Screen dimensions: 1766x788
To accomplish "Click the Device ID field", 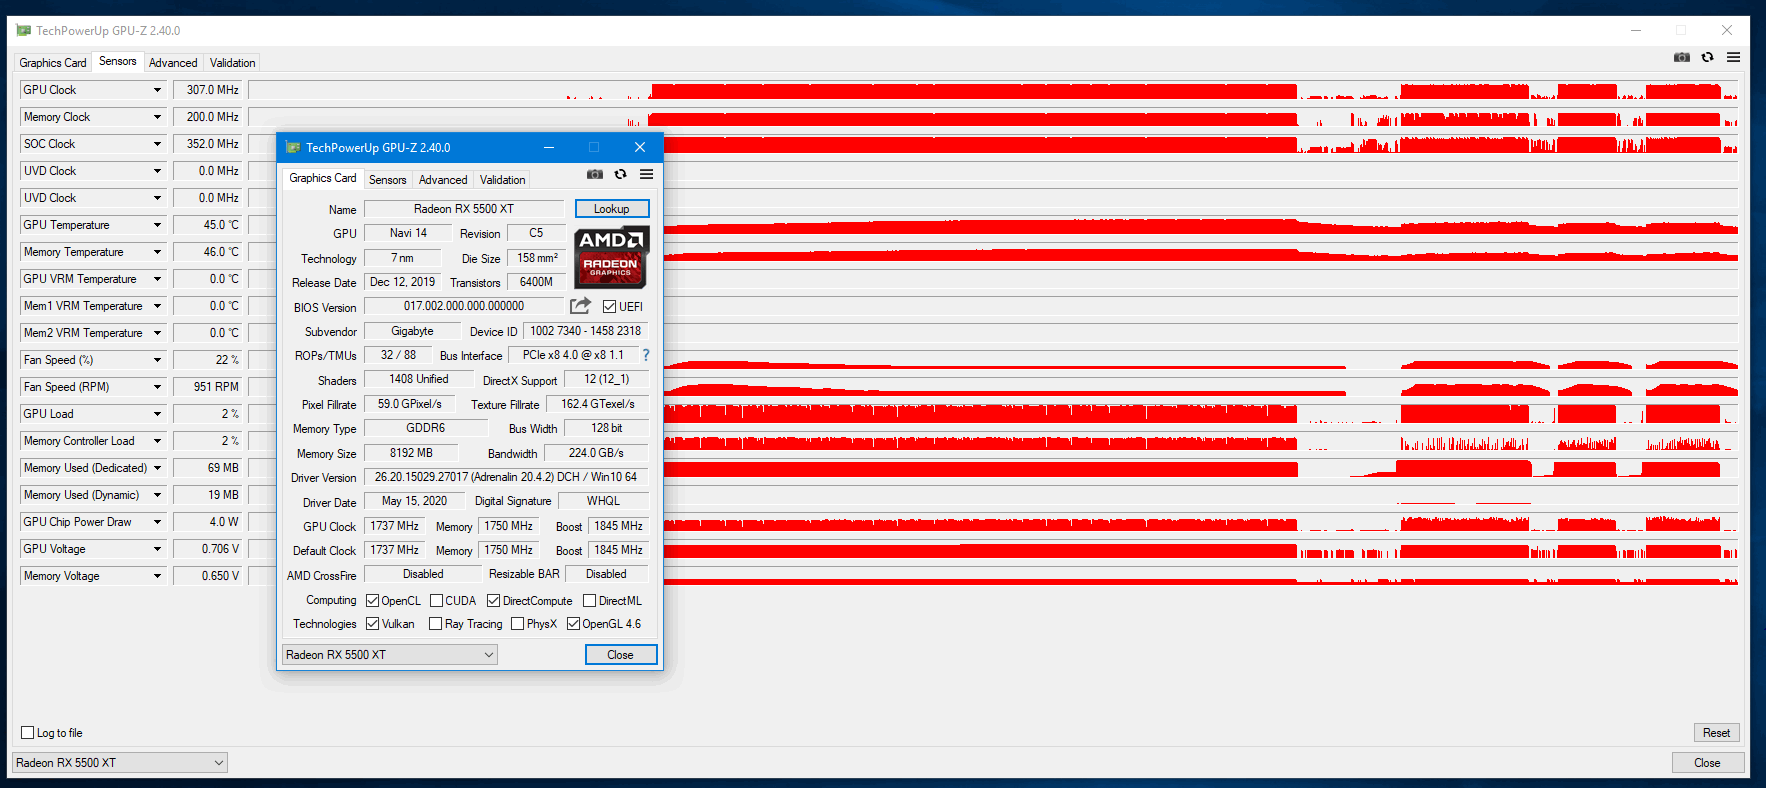I will 586,331.
